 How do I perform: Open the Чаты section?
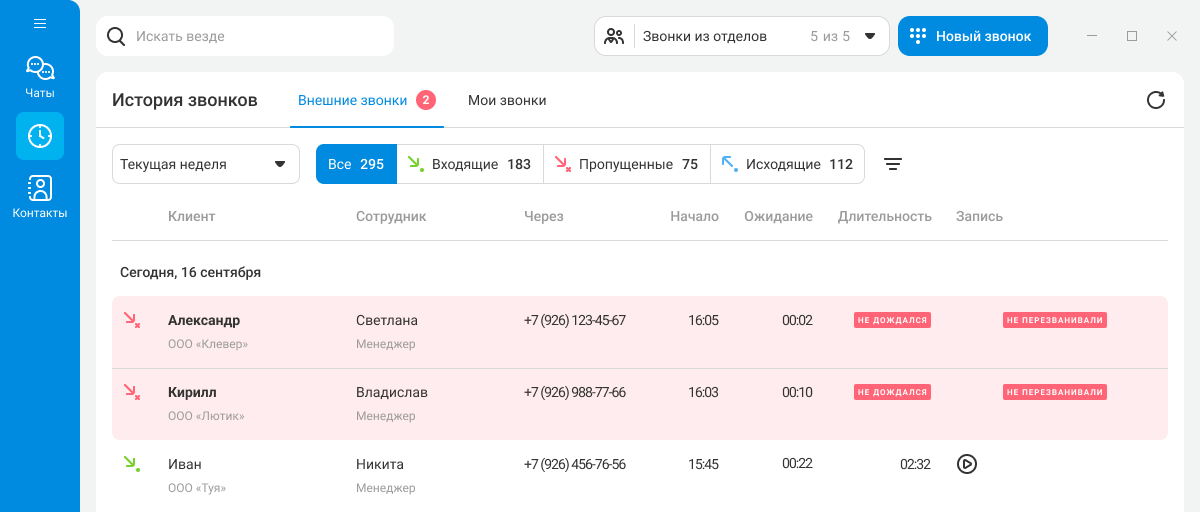tap(40, 77)
